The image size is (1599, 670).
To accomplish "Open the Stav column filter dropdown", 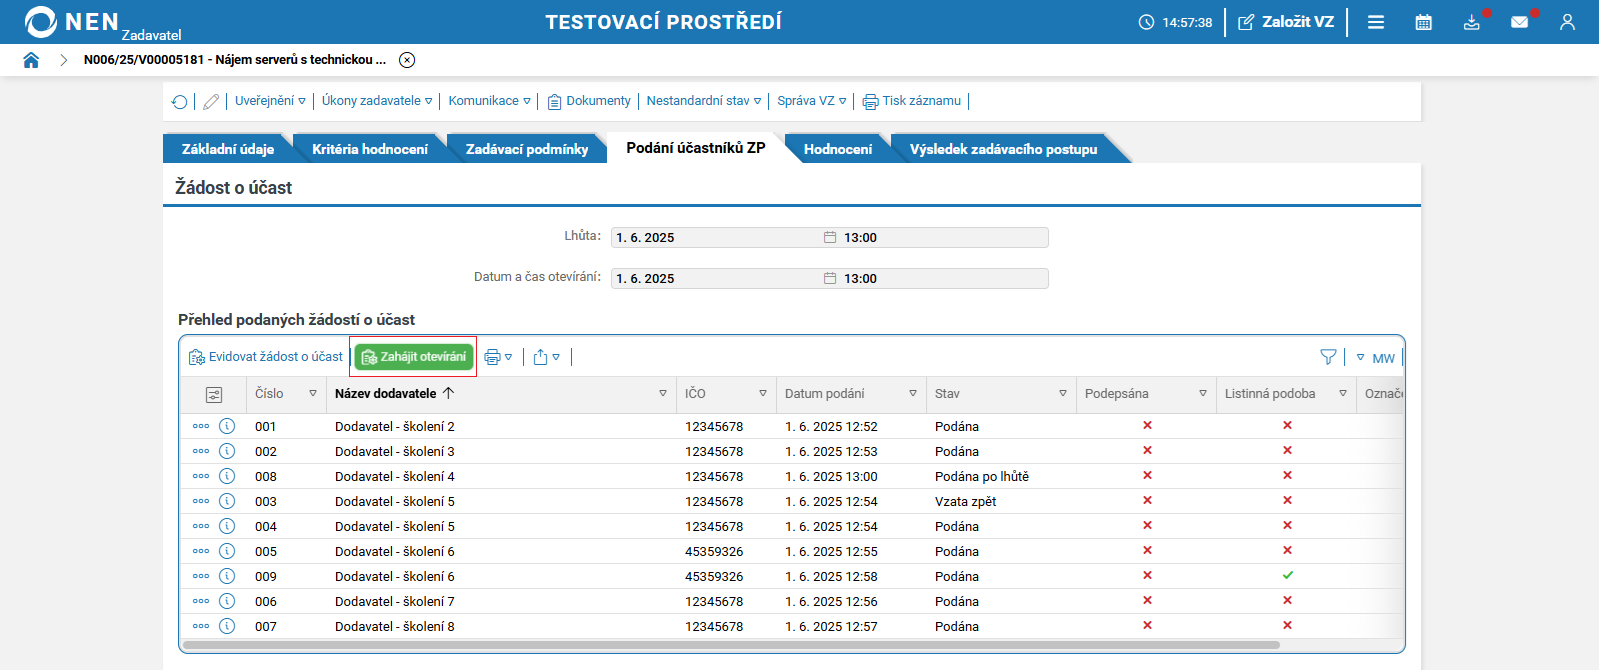I will pos(1062,394).
